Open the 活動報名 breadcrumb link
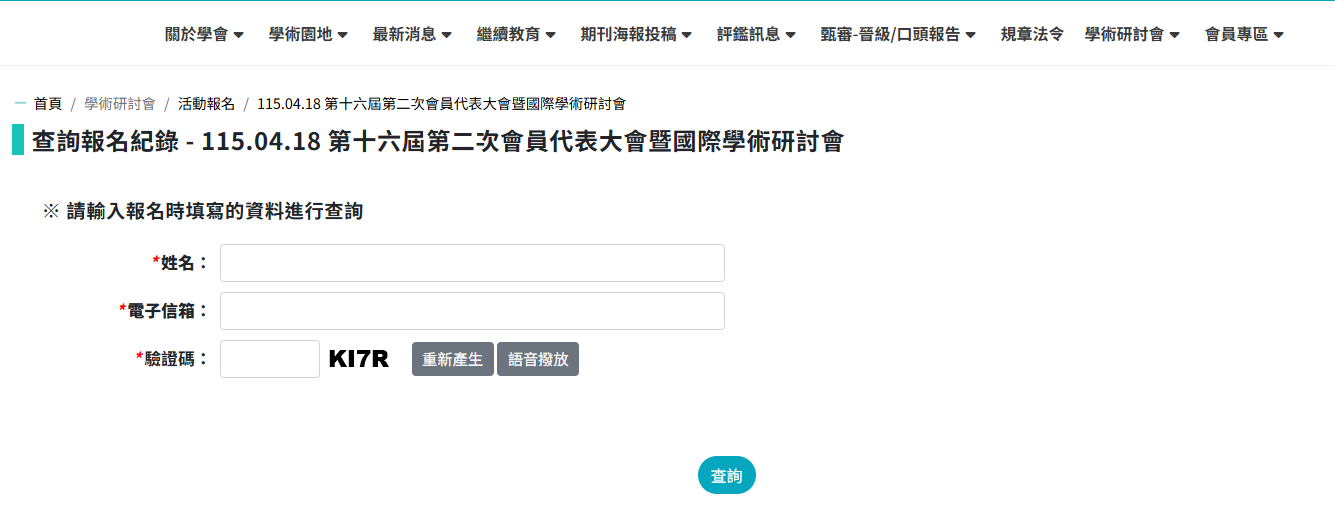 (x=206, y=104)
